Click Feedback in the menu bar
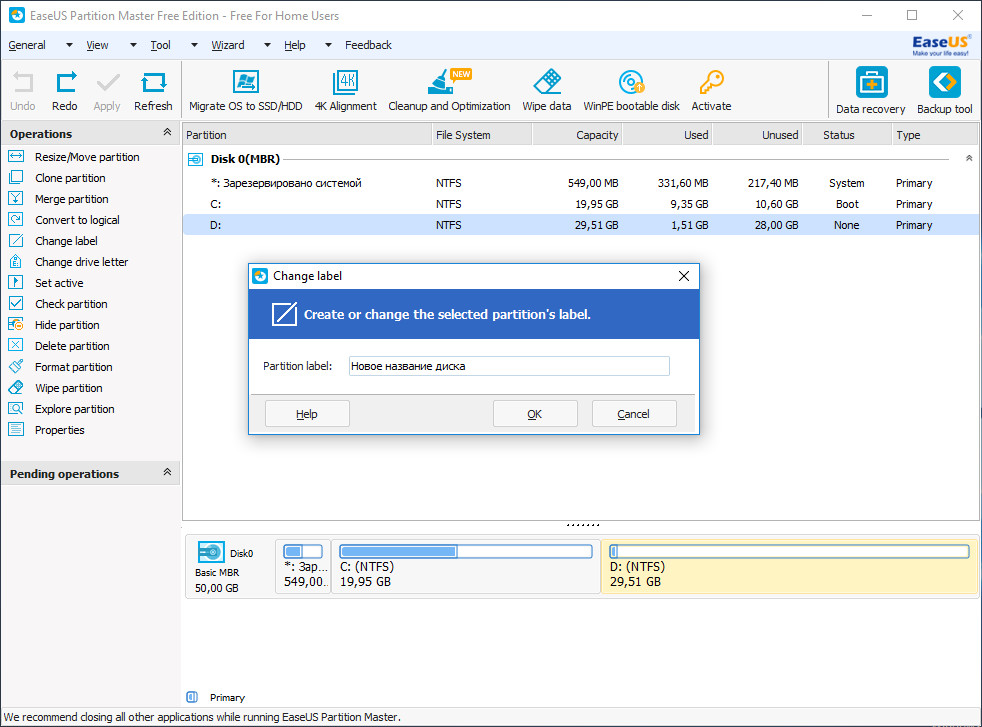 coord(368,45)
